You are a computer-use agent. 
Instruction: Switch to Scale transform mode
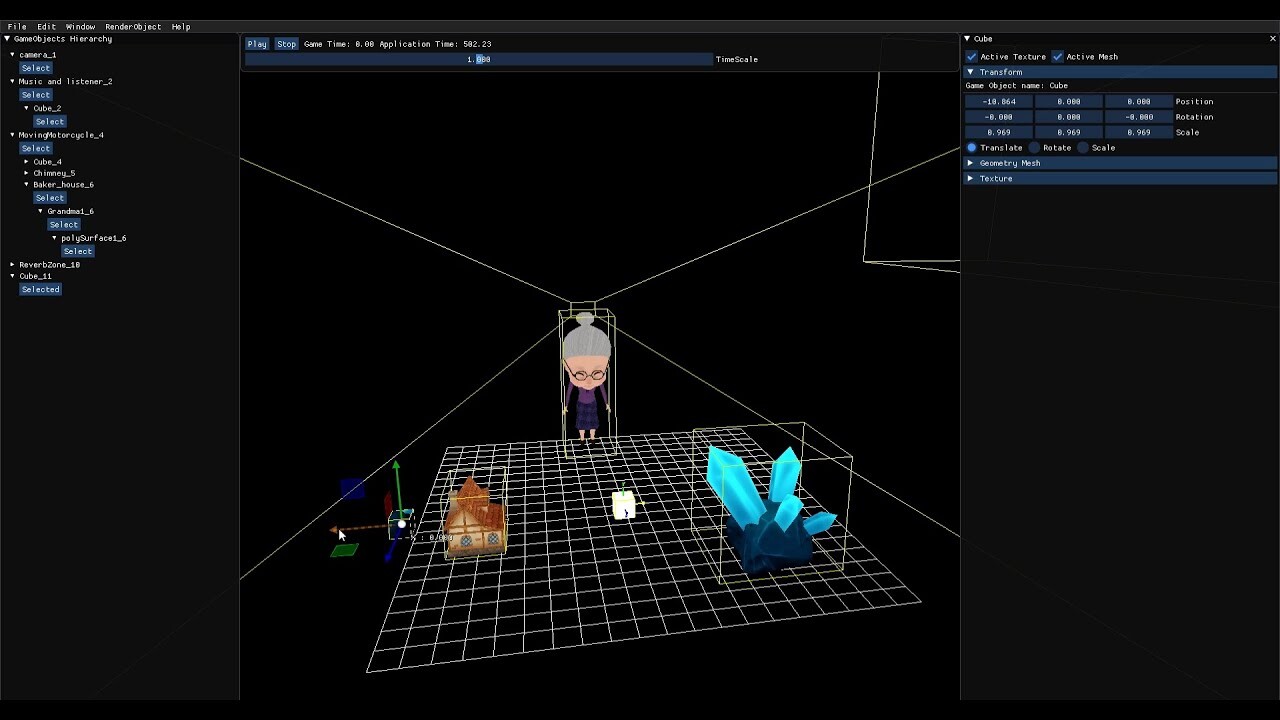1084,147
